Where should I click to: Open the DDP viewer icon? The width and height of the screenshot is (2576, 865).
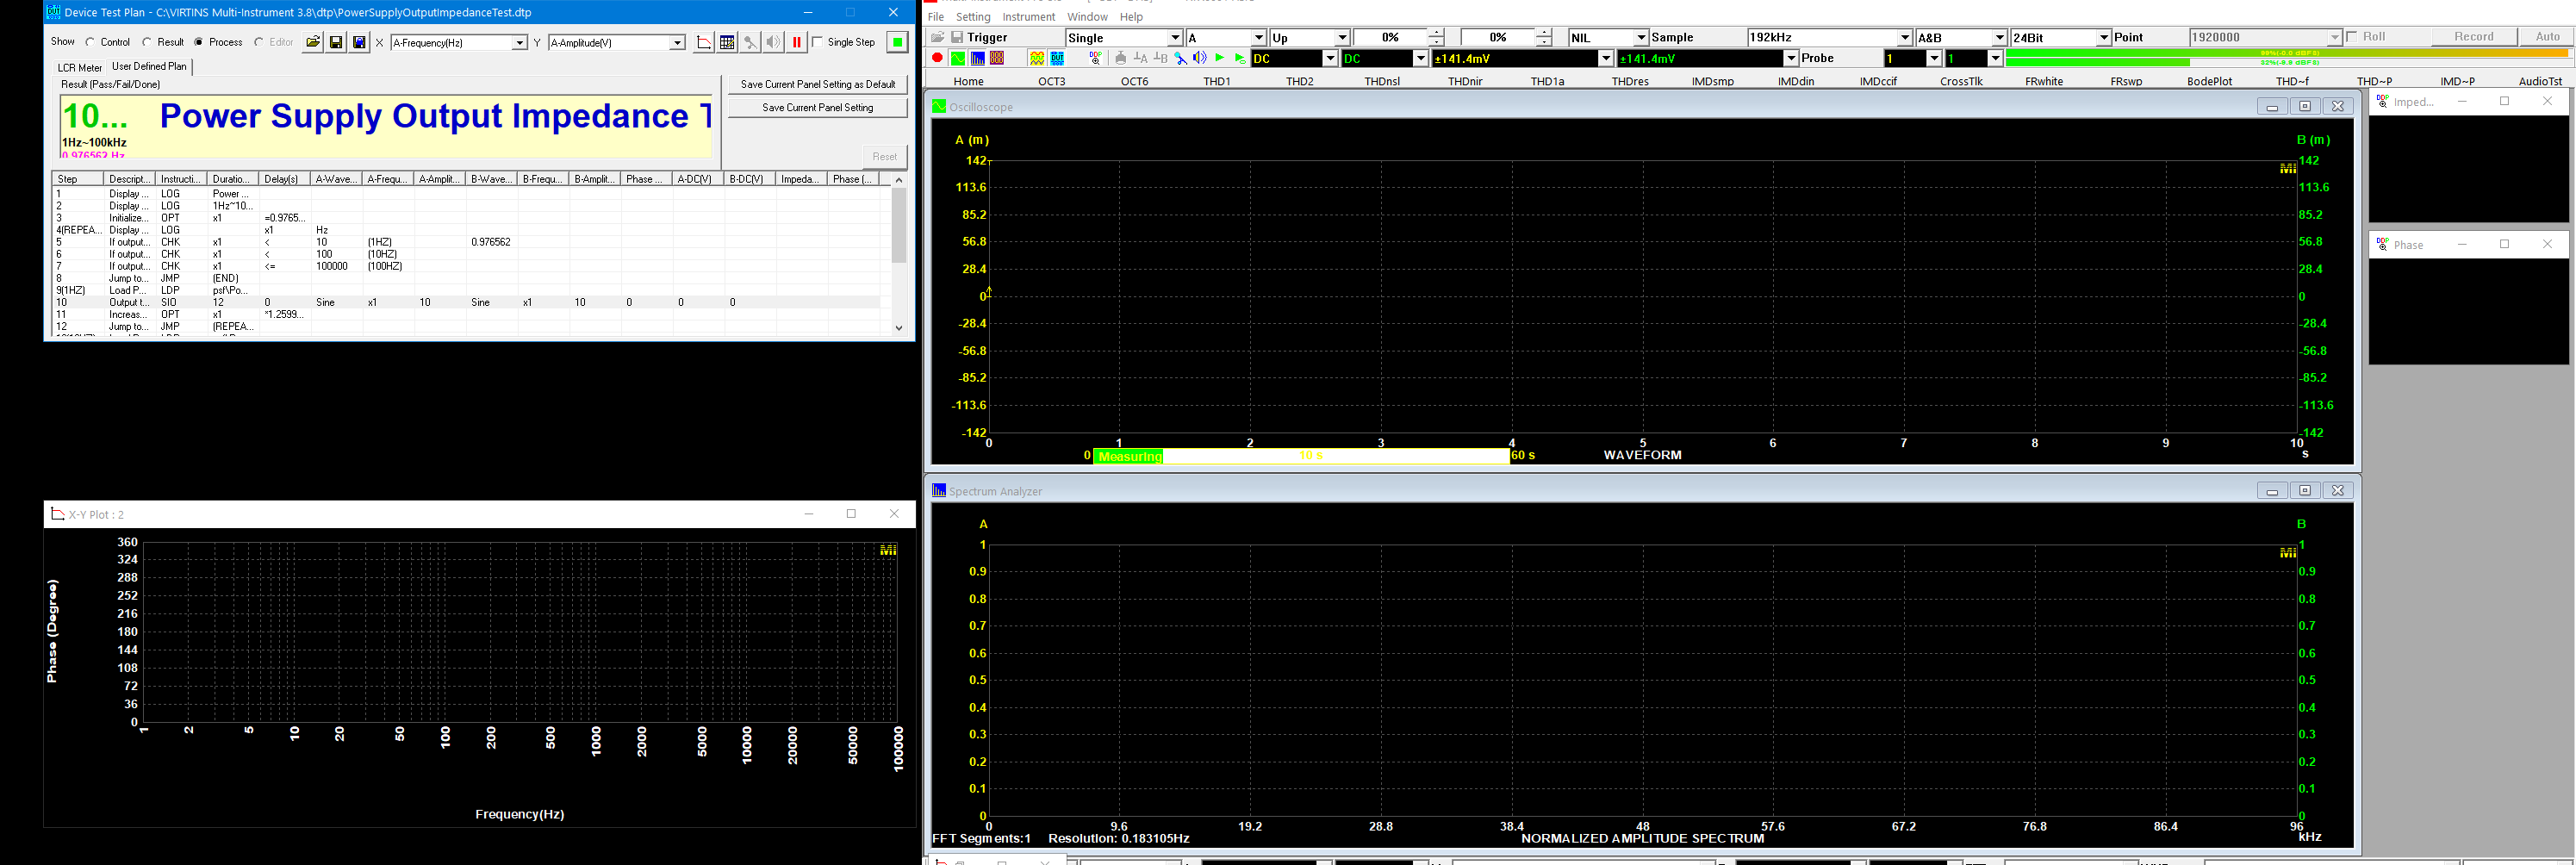[1096, 58]
